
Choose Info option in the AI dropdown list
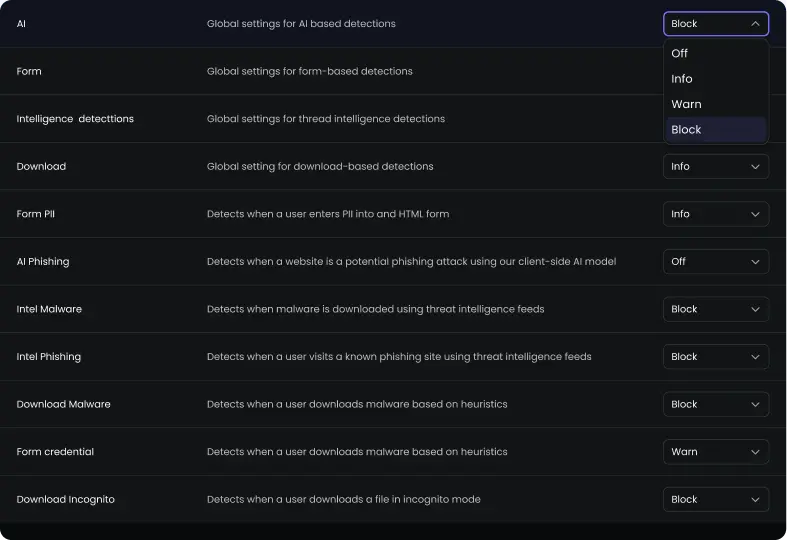pos(682,79)
